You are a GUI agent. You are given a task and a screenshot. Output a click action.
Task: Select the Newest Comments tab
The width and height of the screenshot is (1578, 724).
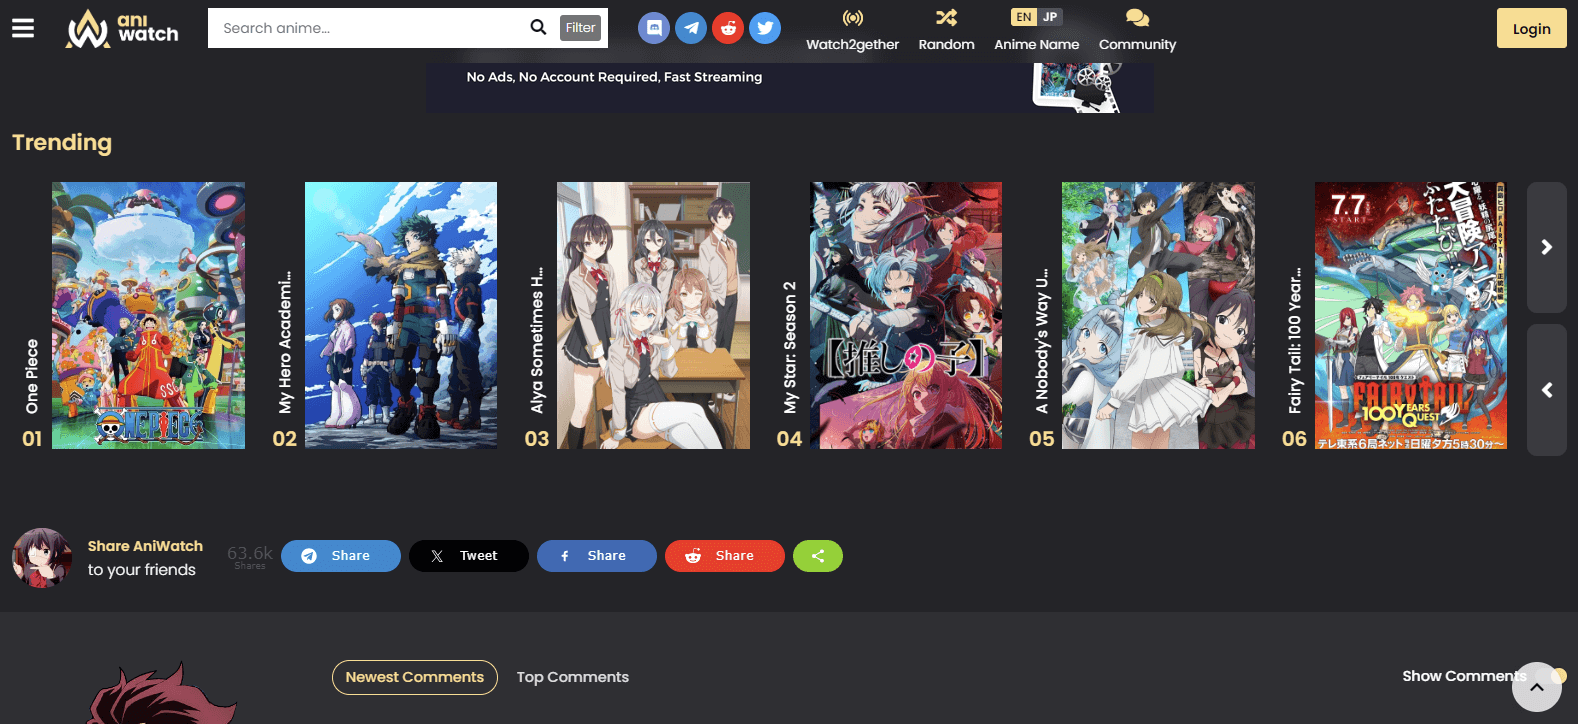tap(415, 677)
